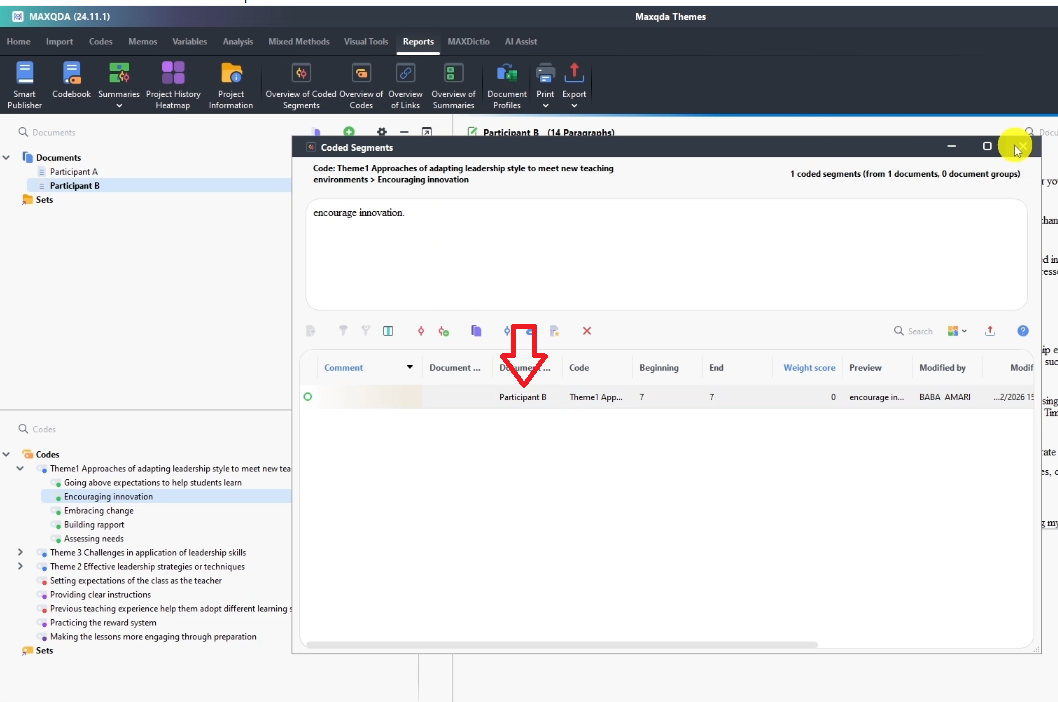Click the Codebook ribbon icon
This screenshot has height=702, width=1058.
pyautogui.click(x=71, y=85)
